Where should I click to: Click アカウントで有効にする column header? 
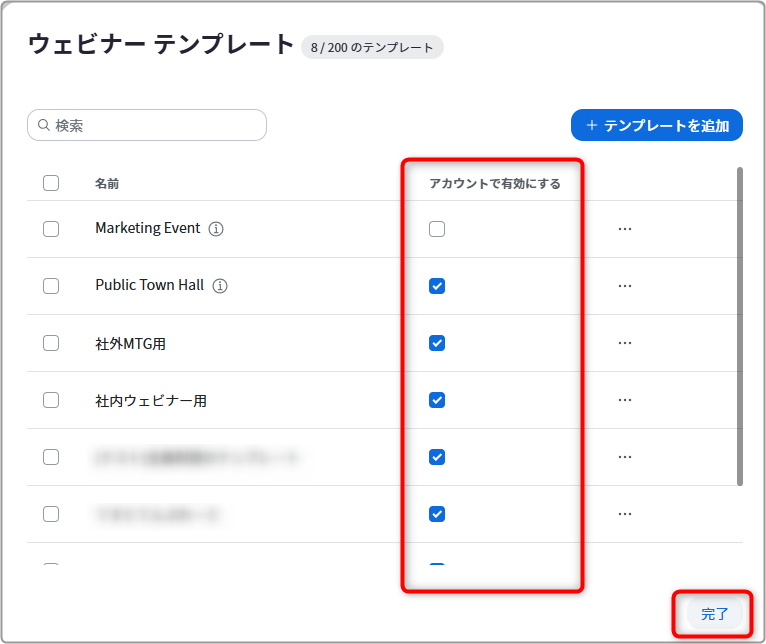tap(495, 184)
